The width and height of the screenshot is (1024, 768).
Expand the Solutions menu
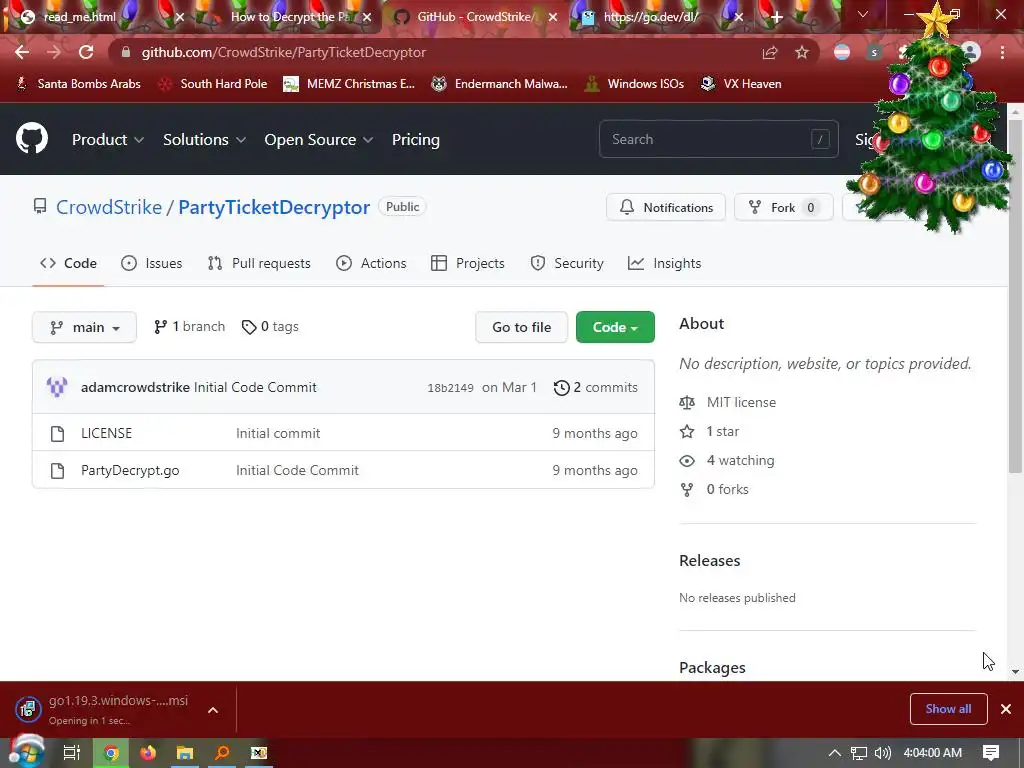click(x=204, y=139)
